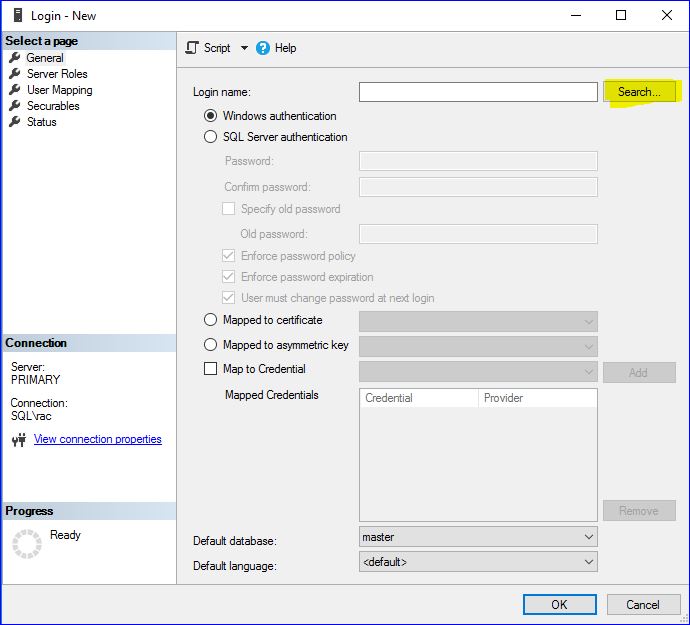Enable the Map to Credential checkbox
The image size is (690, 625).
(x=210, y=369)
